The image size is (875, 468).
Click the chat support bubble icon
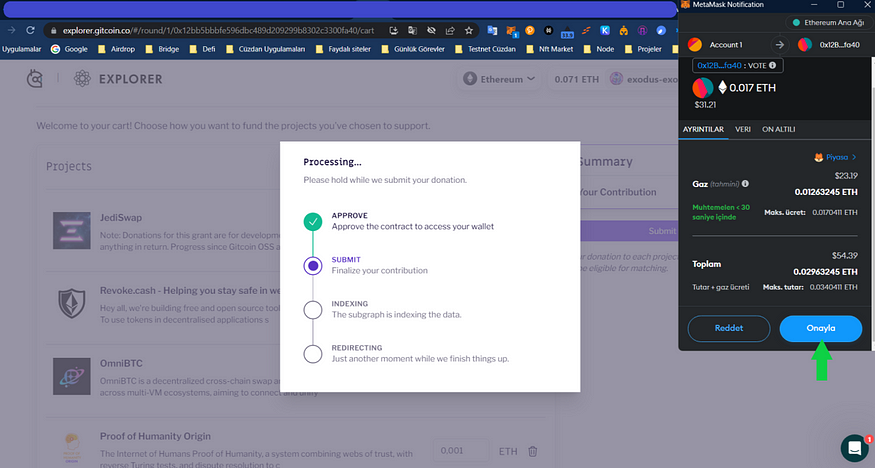pos(853,447)
